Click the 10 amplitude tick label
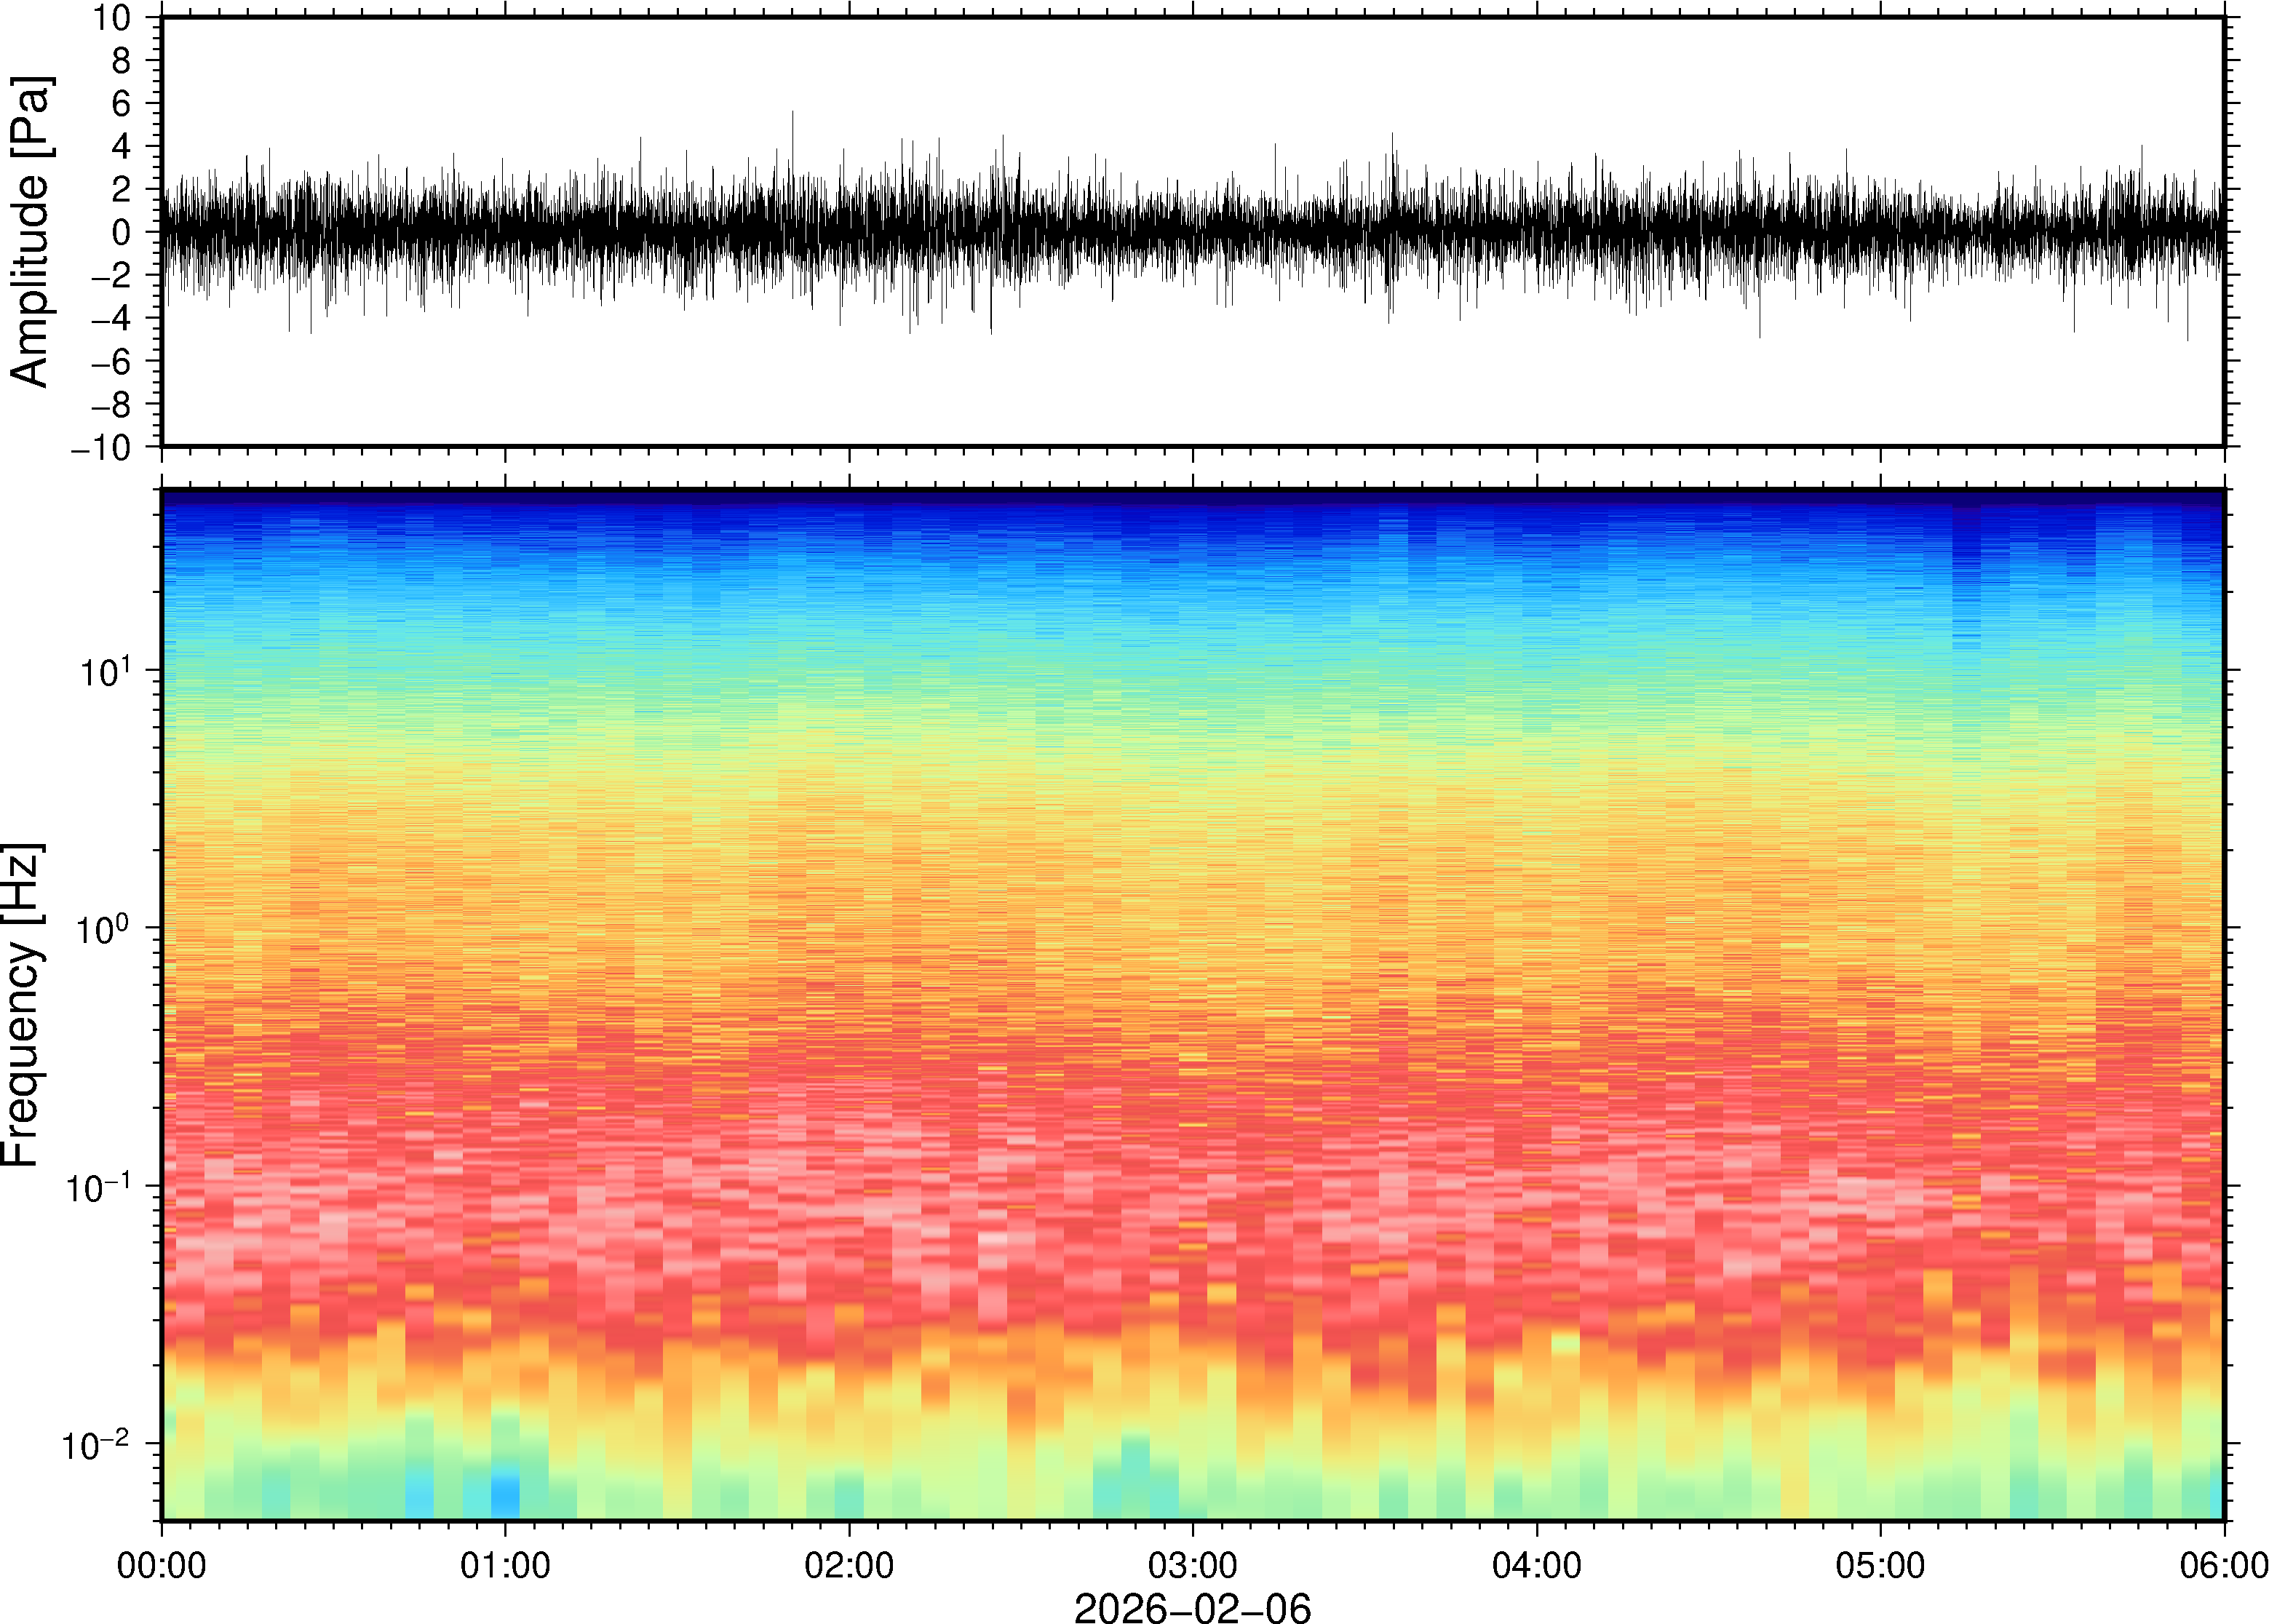Image resolution: width=2269 pixels, height=1624 pixels. [112, 18]
